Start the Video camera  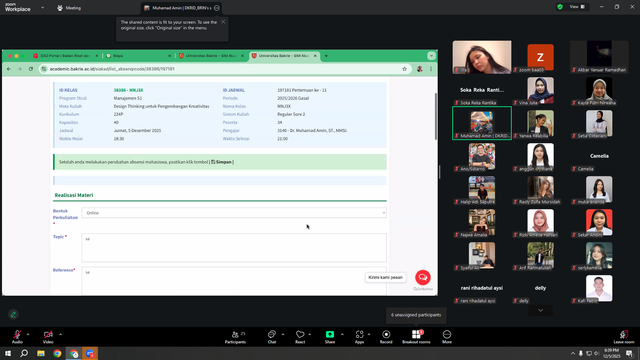click(48, 337)
